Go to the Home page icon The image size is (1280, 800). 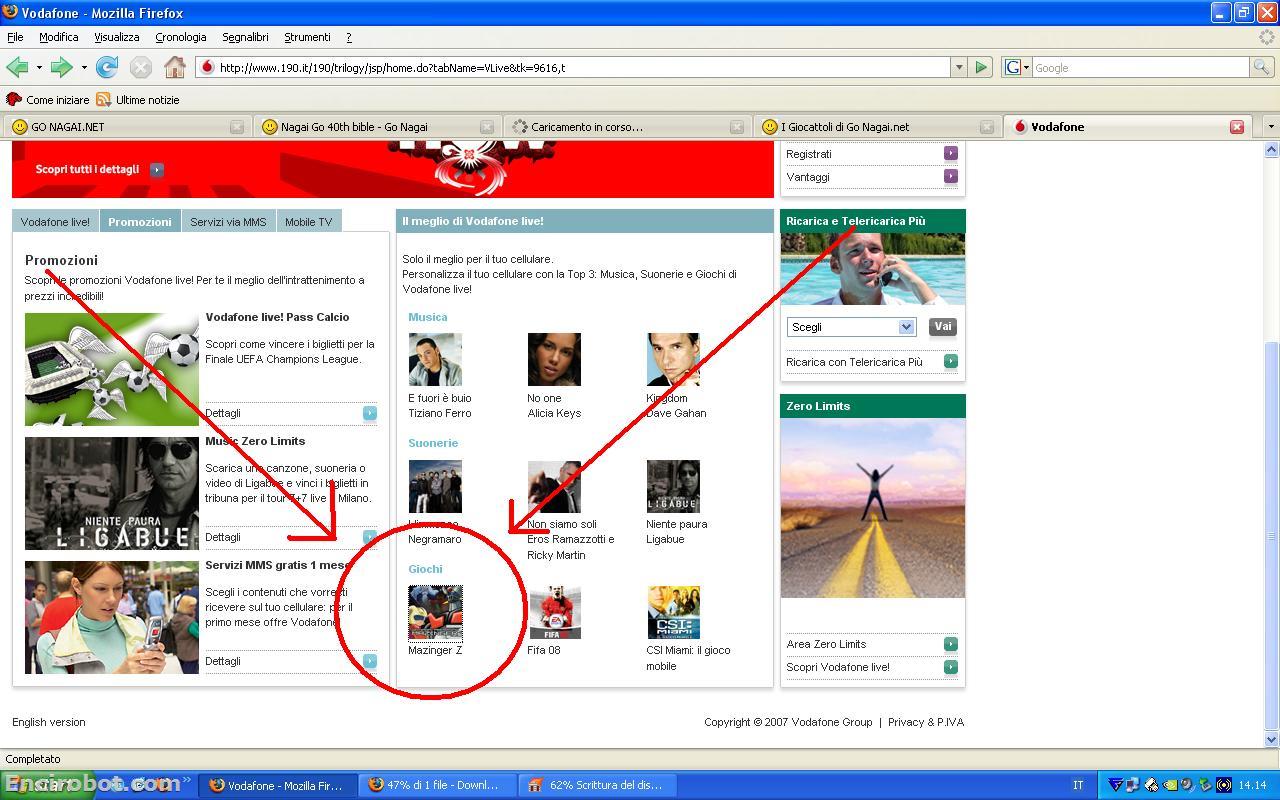175,67
